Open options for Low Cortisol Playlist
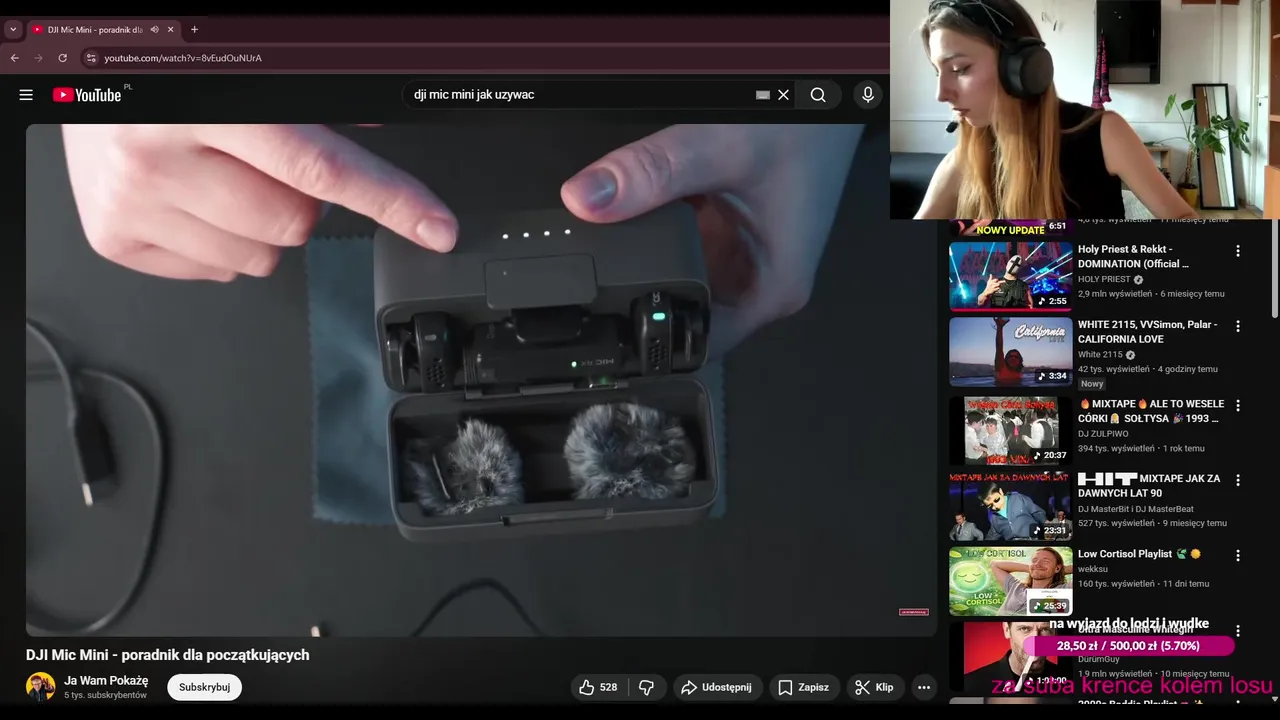 pyautogui.click(x=1238, y=555)
